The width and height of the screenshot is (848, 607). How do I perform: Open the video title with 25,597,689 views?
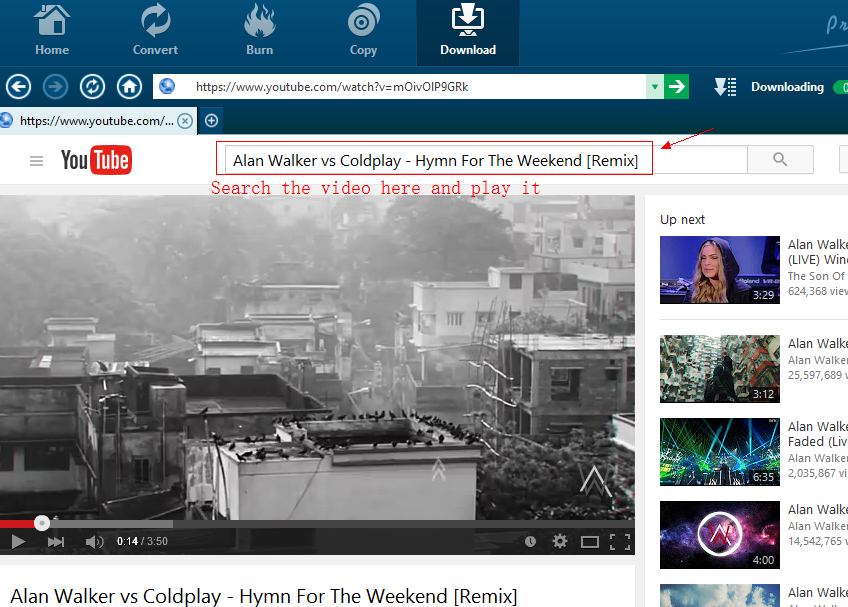[x=818, y=344]
